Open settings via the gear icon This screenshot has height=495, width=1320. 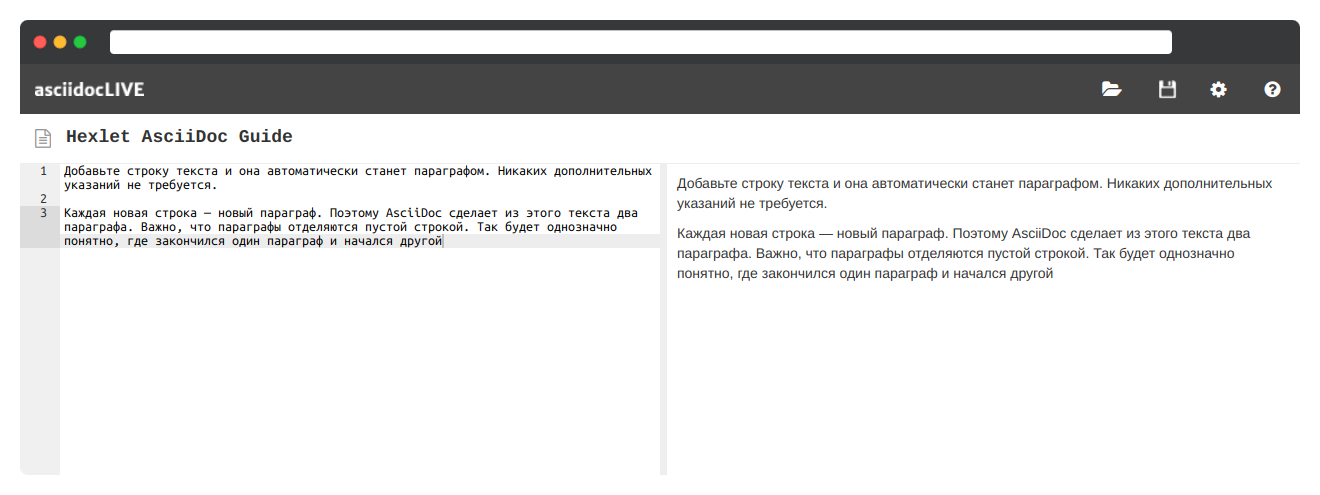tap(1218, 89)
